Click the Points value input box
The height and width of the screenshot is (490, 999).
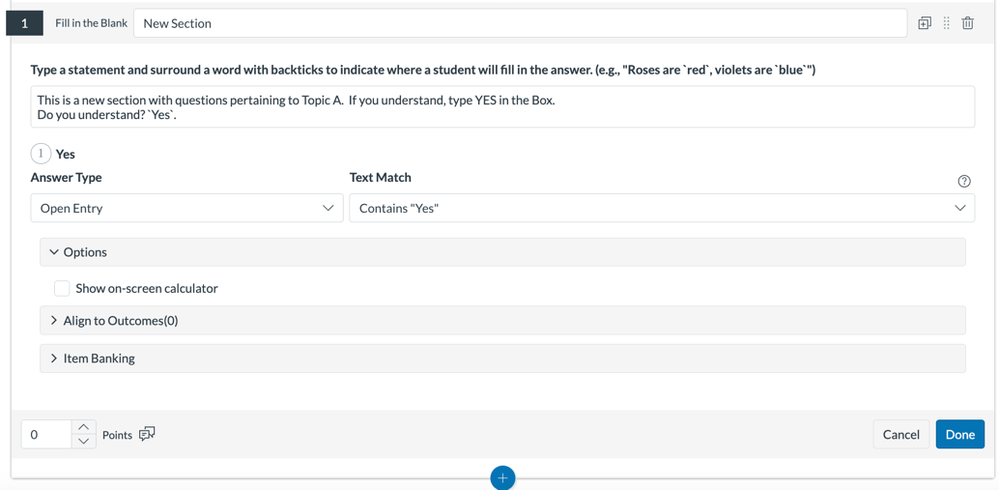click(x=47, y=434)
